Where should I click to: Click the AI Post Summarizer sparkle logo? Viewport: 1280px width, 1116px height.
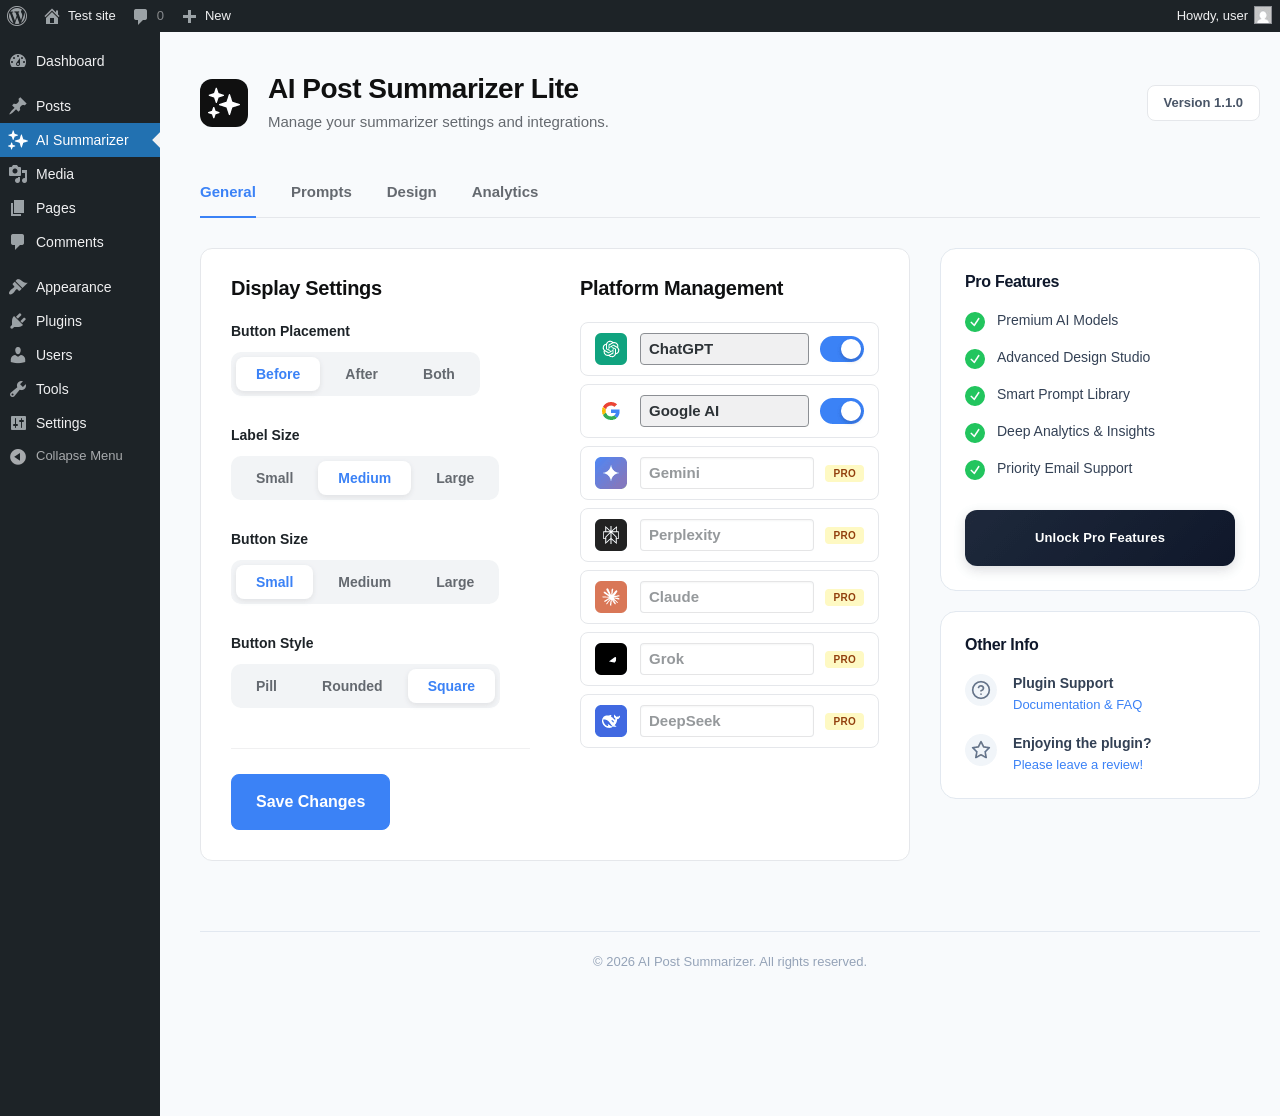tap(224, 103)
